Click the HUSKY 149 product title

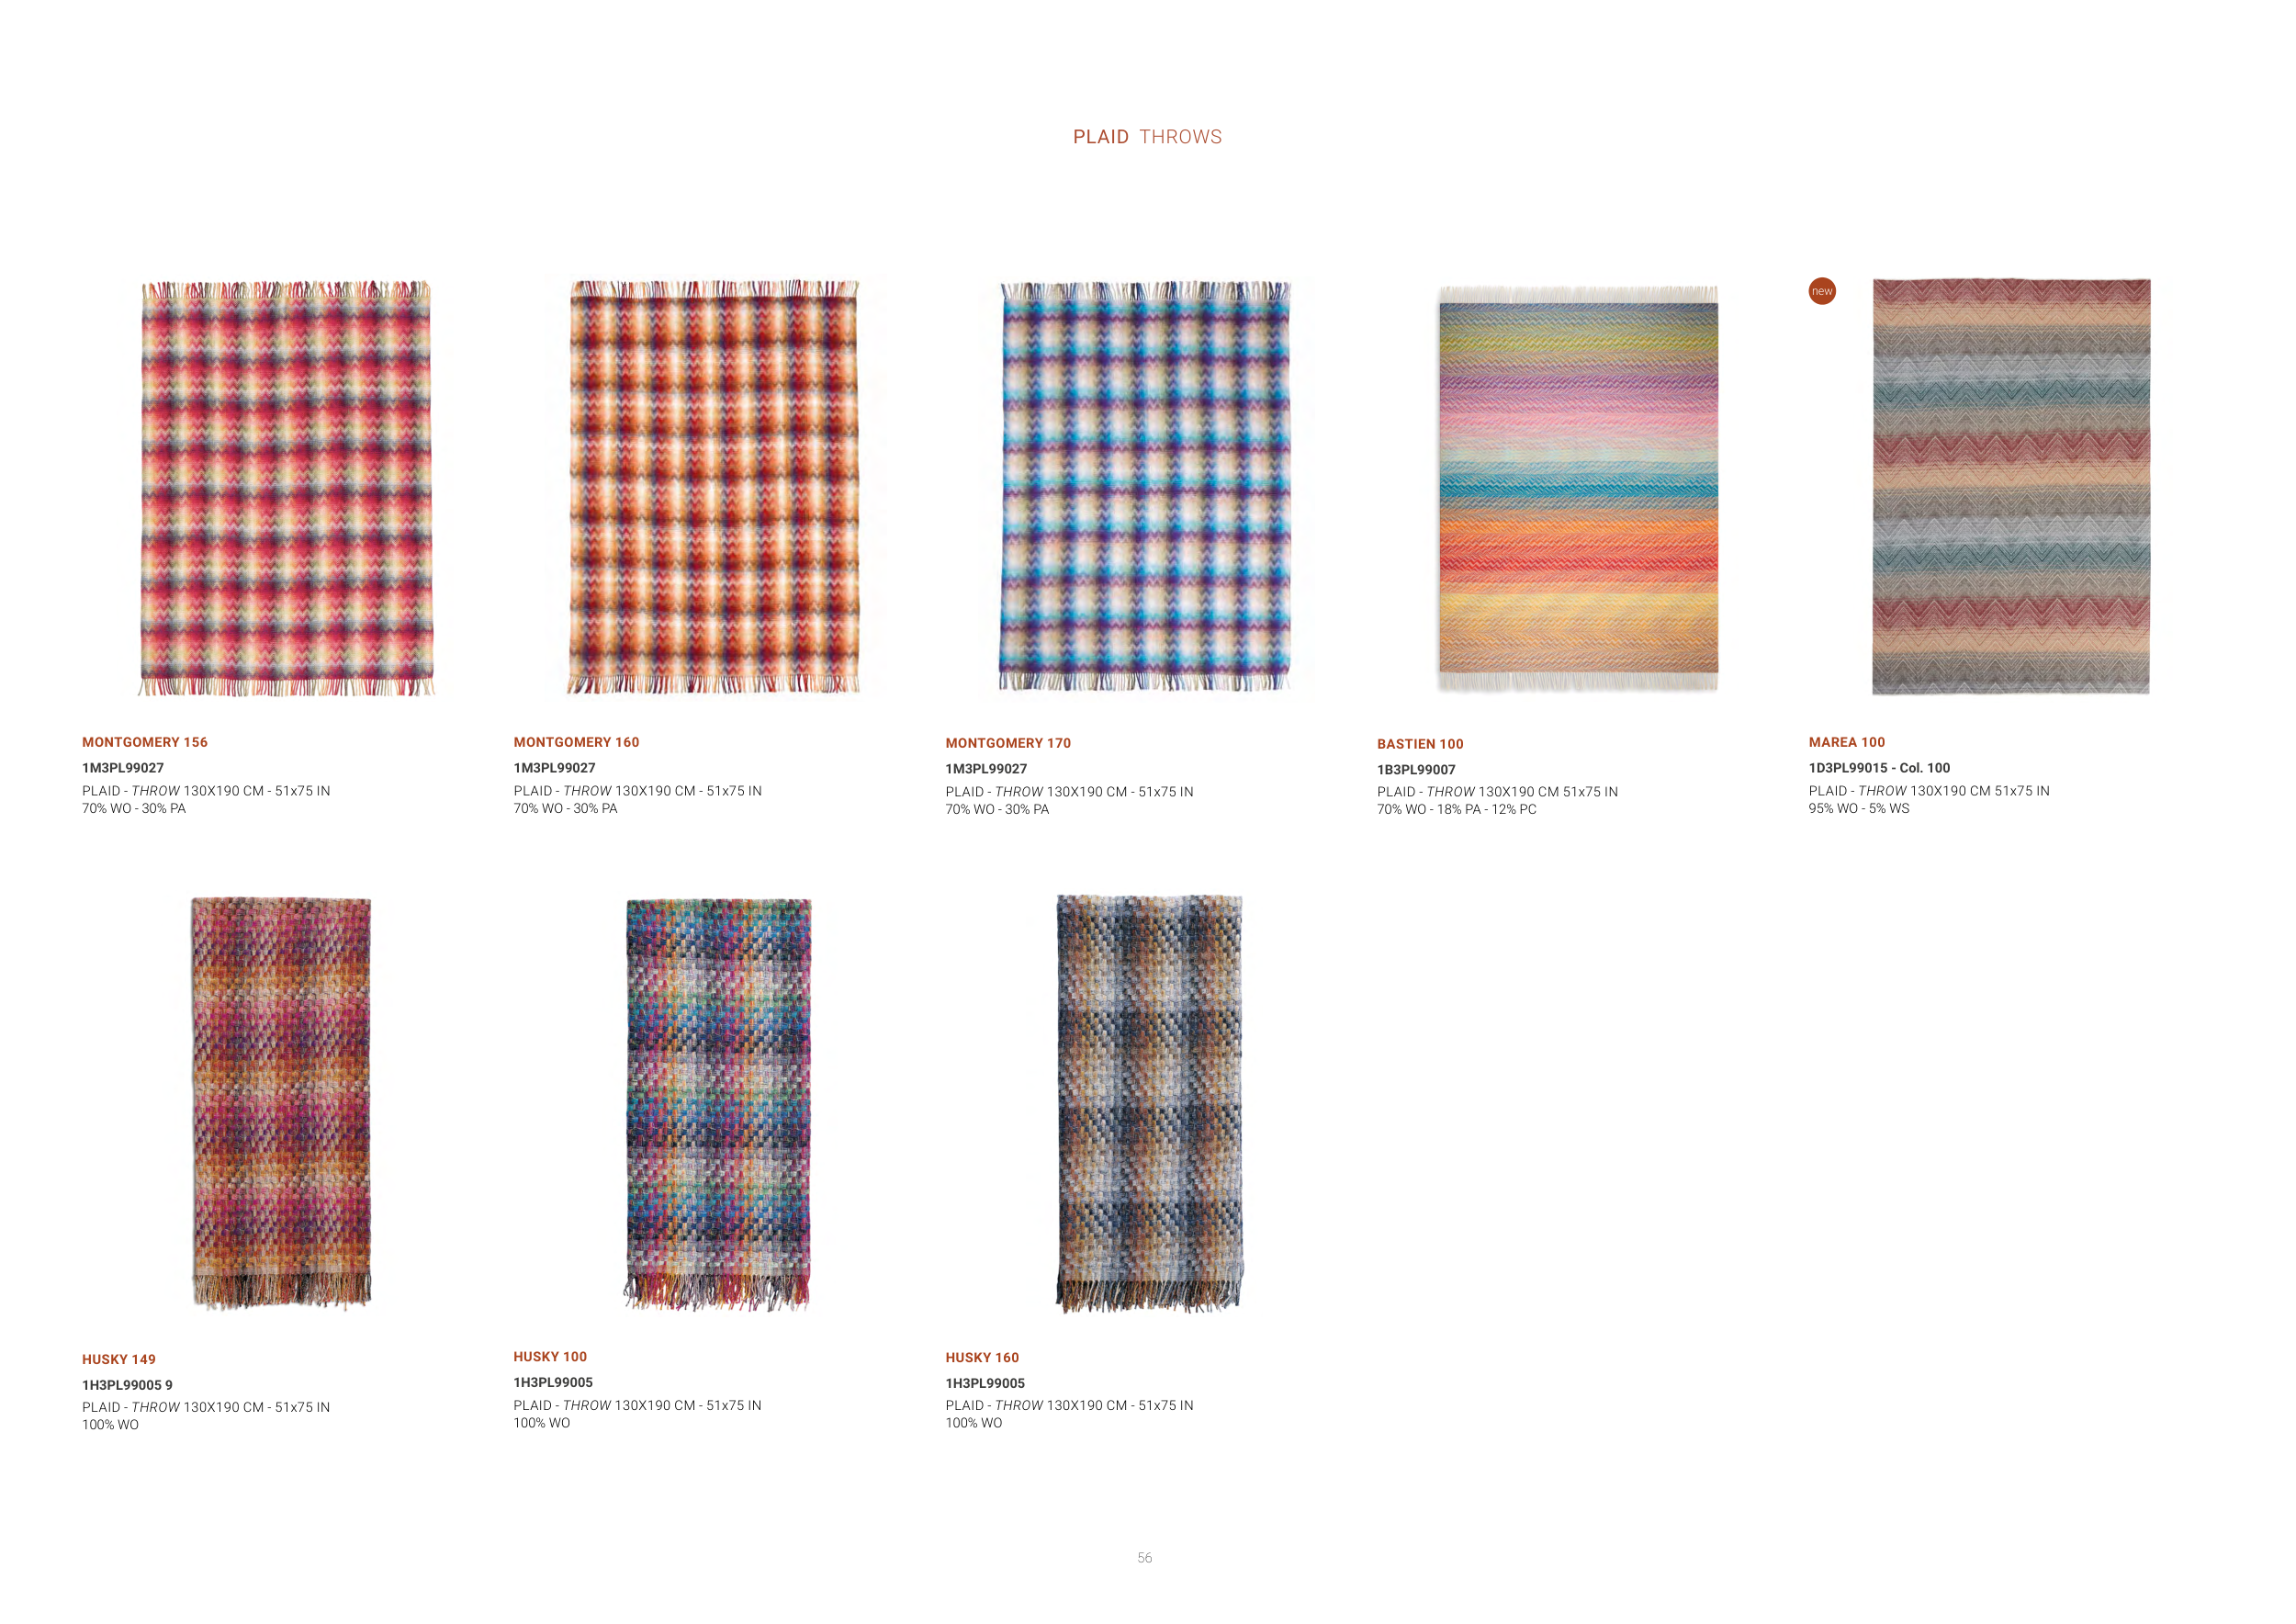point(119,1359)
